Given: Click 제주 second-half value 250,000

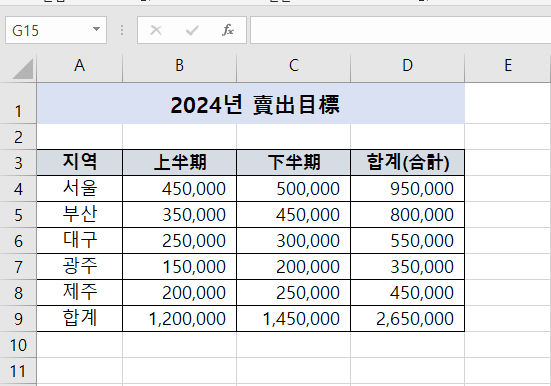Looking at the screenshot, I should pos(293,292).
